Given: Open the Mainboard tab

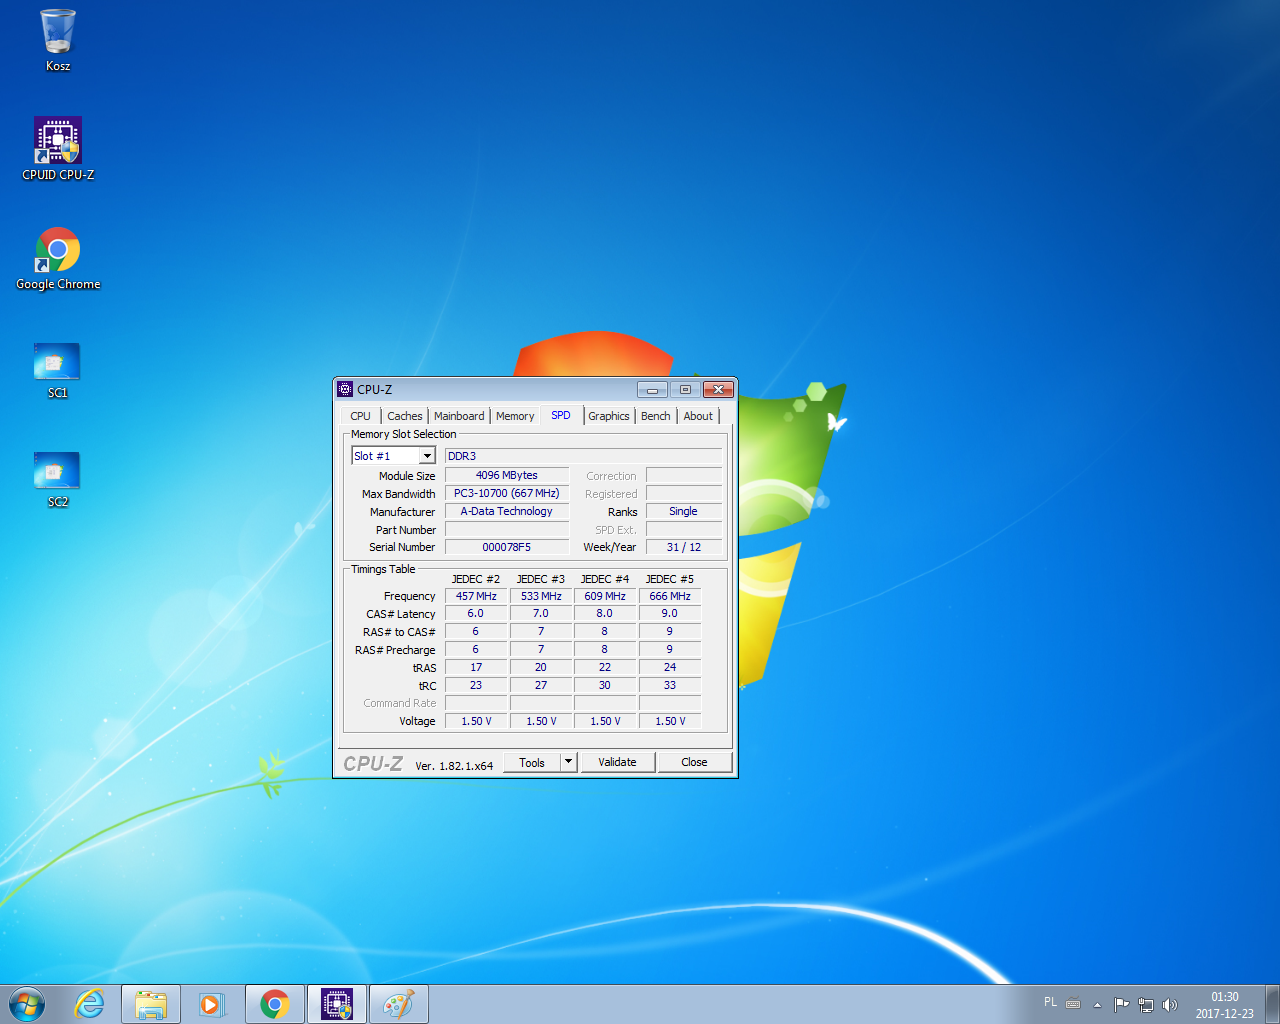Looking at the screenshot, I should tap(459, 416).
